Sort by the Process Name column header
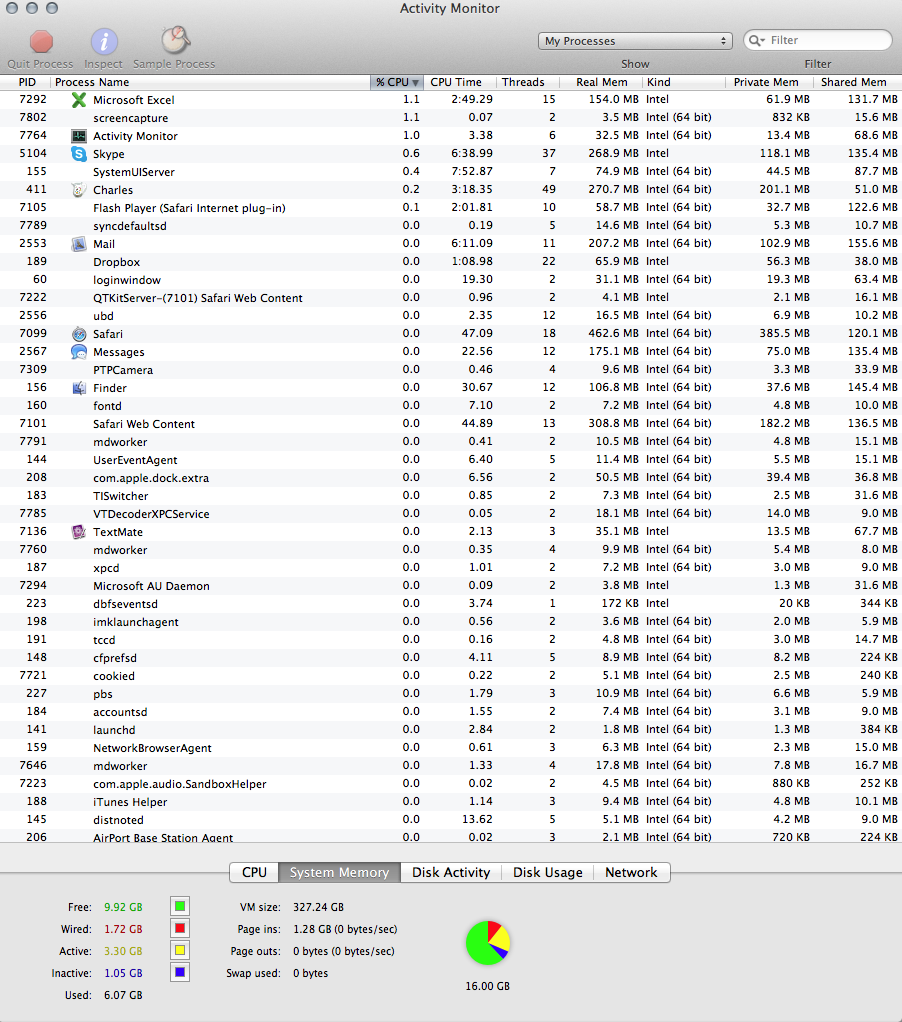 (210, 82)
